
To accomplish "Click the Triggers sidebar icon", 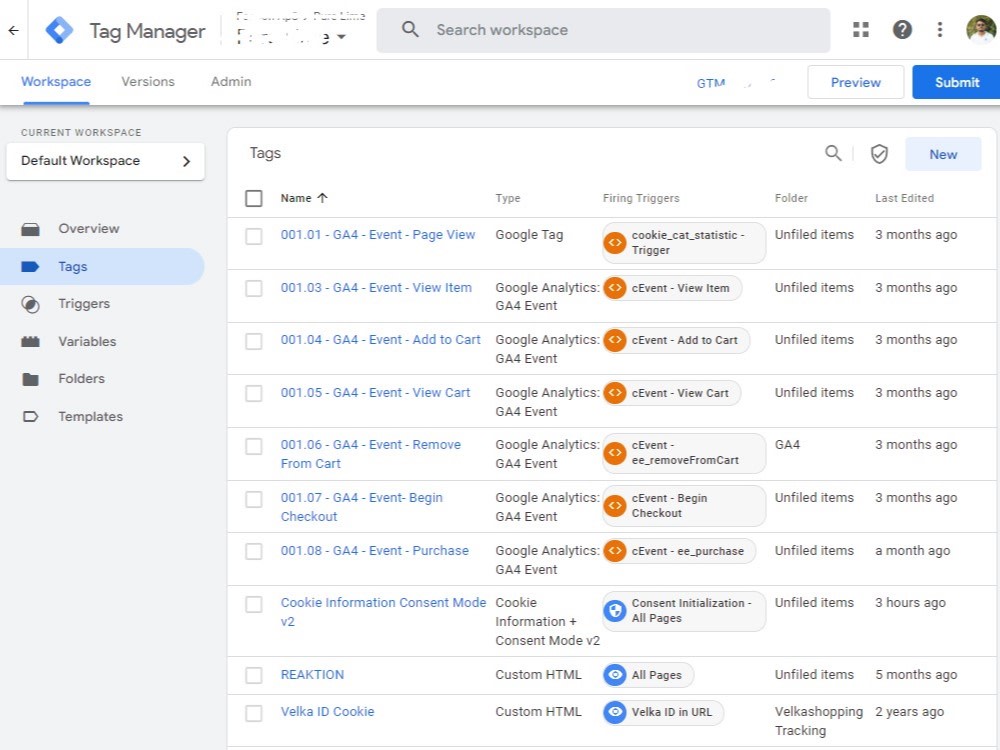I will pyautogui.click(x=30, y=304).
